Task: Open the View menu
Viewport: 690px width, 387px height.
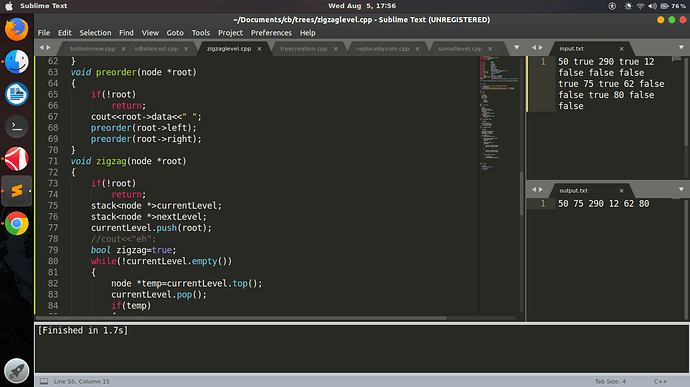Action: pyautogui.click(x=150, y=33)
